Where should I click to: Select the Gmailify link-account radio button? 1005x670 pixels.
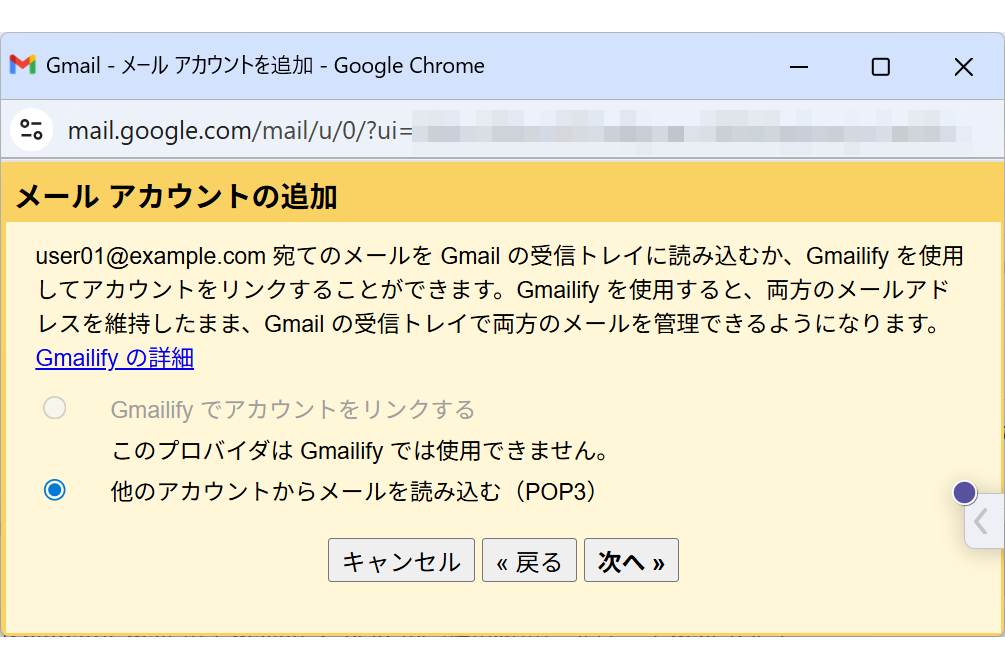tap(55, 408)
